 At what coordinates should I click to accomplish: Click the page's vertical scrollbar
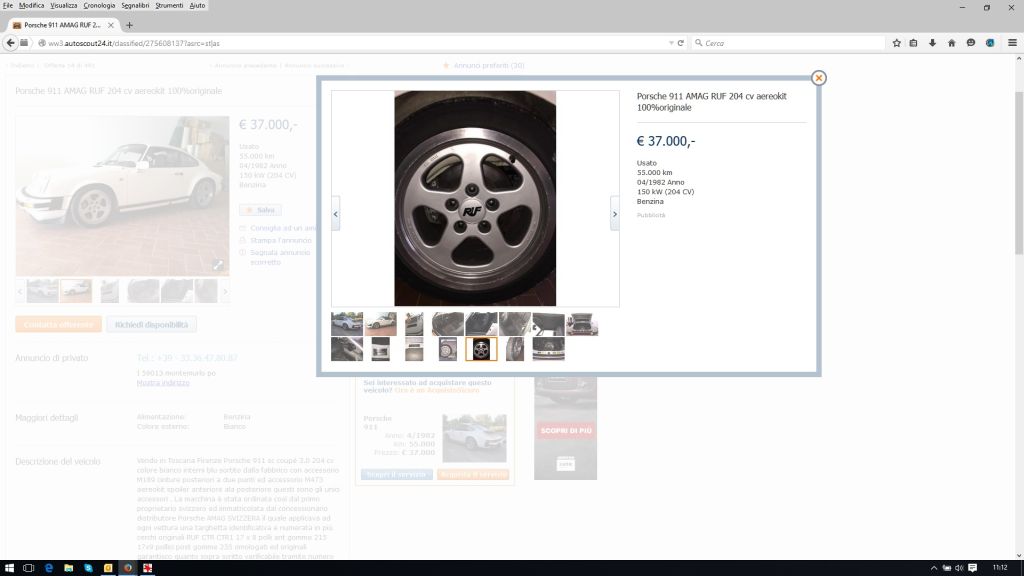[x=1019, y=173]
